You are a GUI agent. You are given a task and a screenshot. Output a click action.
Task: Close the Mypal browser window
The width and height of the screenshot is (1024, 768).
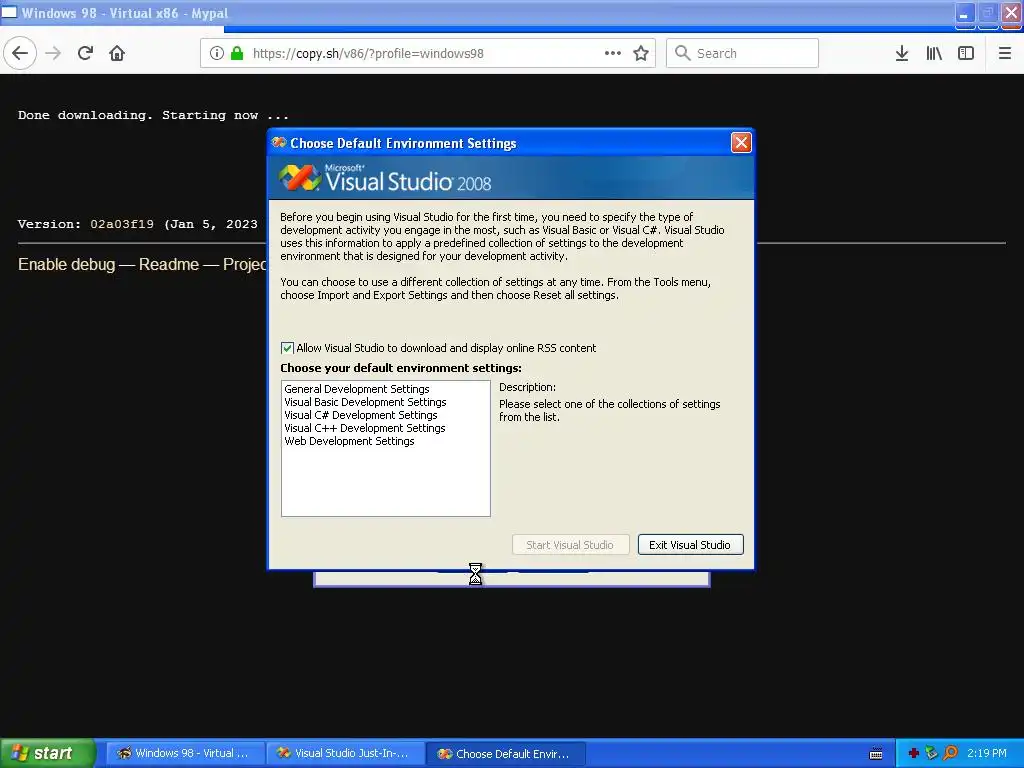click(1011, 13)
